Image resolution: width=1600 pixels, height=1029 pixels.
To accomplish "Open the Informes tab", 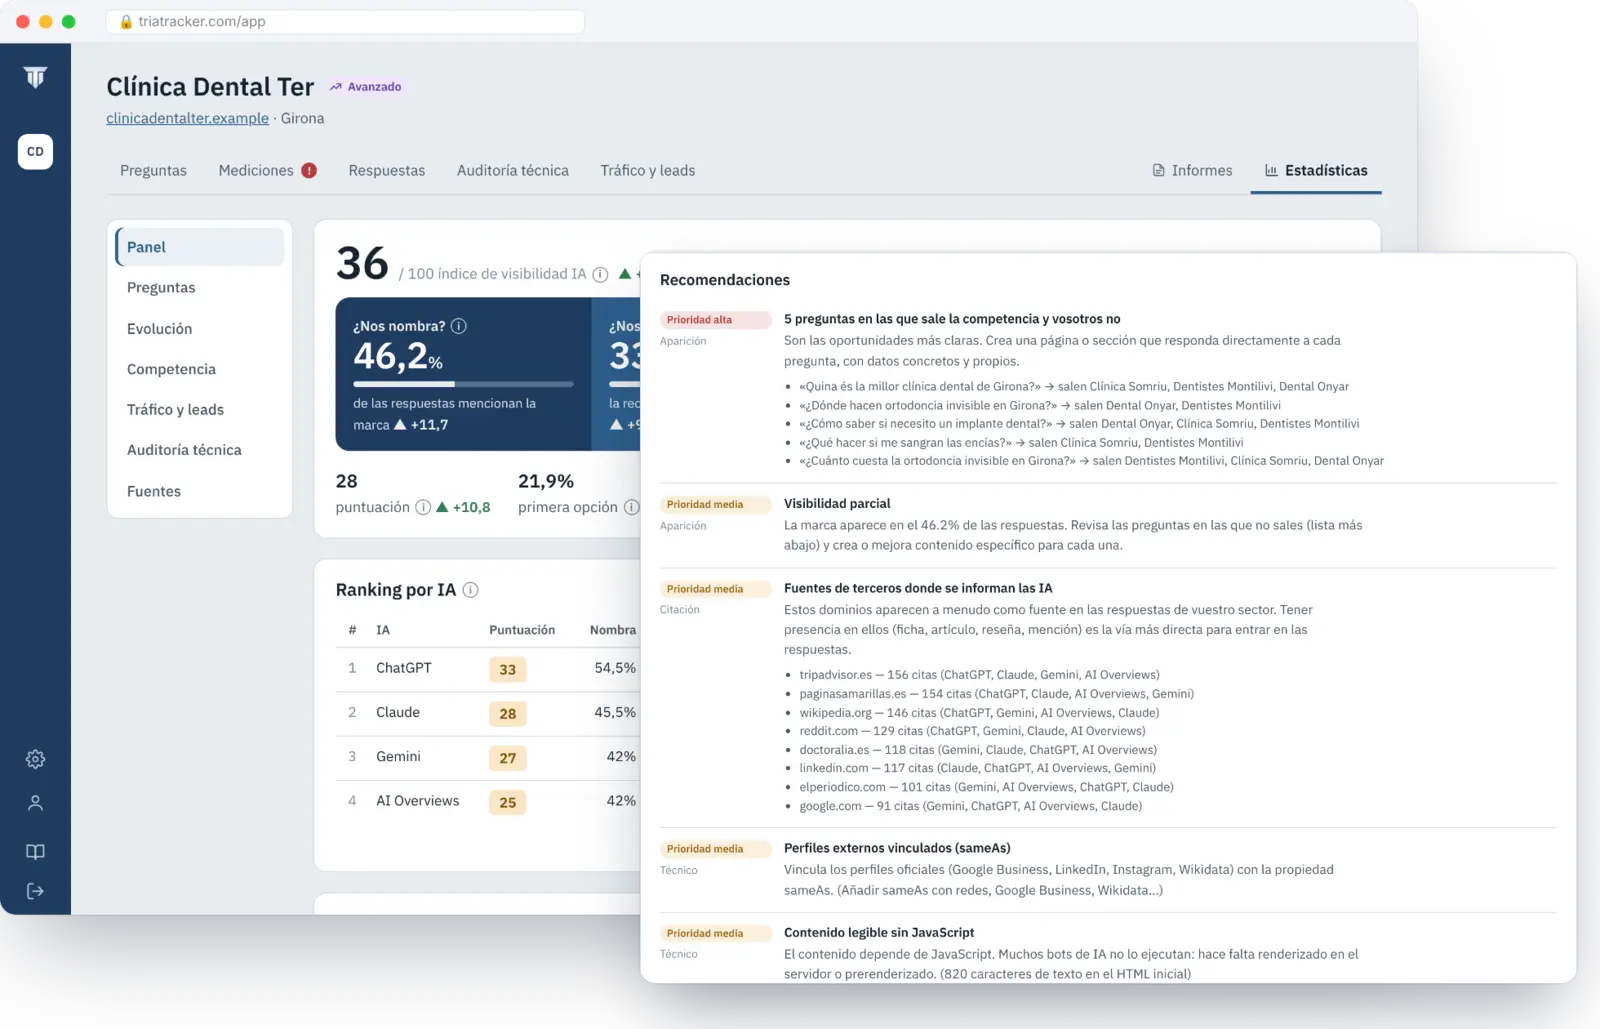I will (x=1192, y=170).
